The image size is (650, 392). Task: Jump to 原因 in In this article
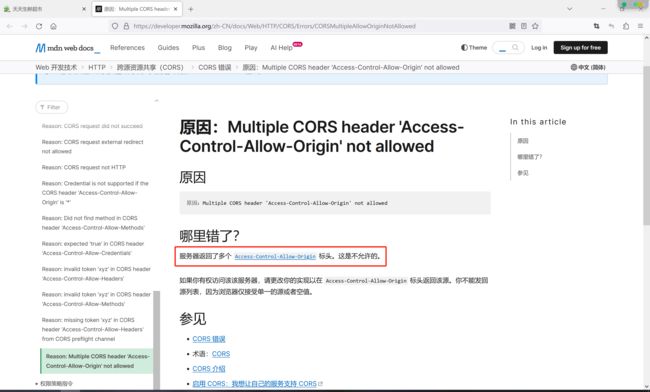click(523, 141)
